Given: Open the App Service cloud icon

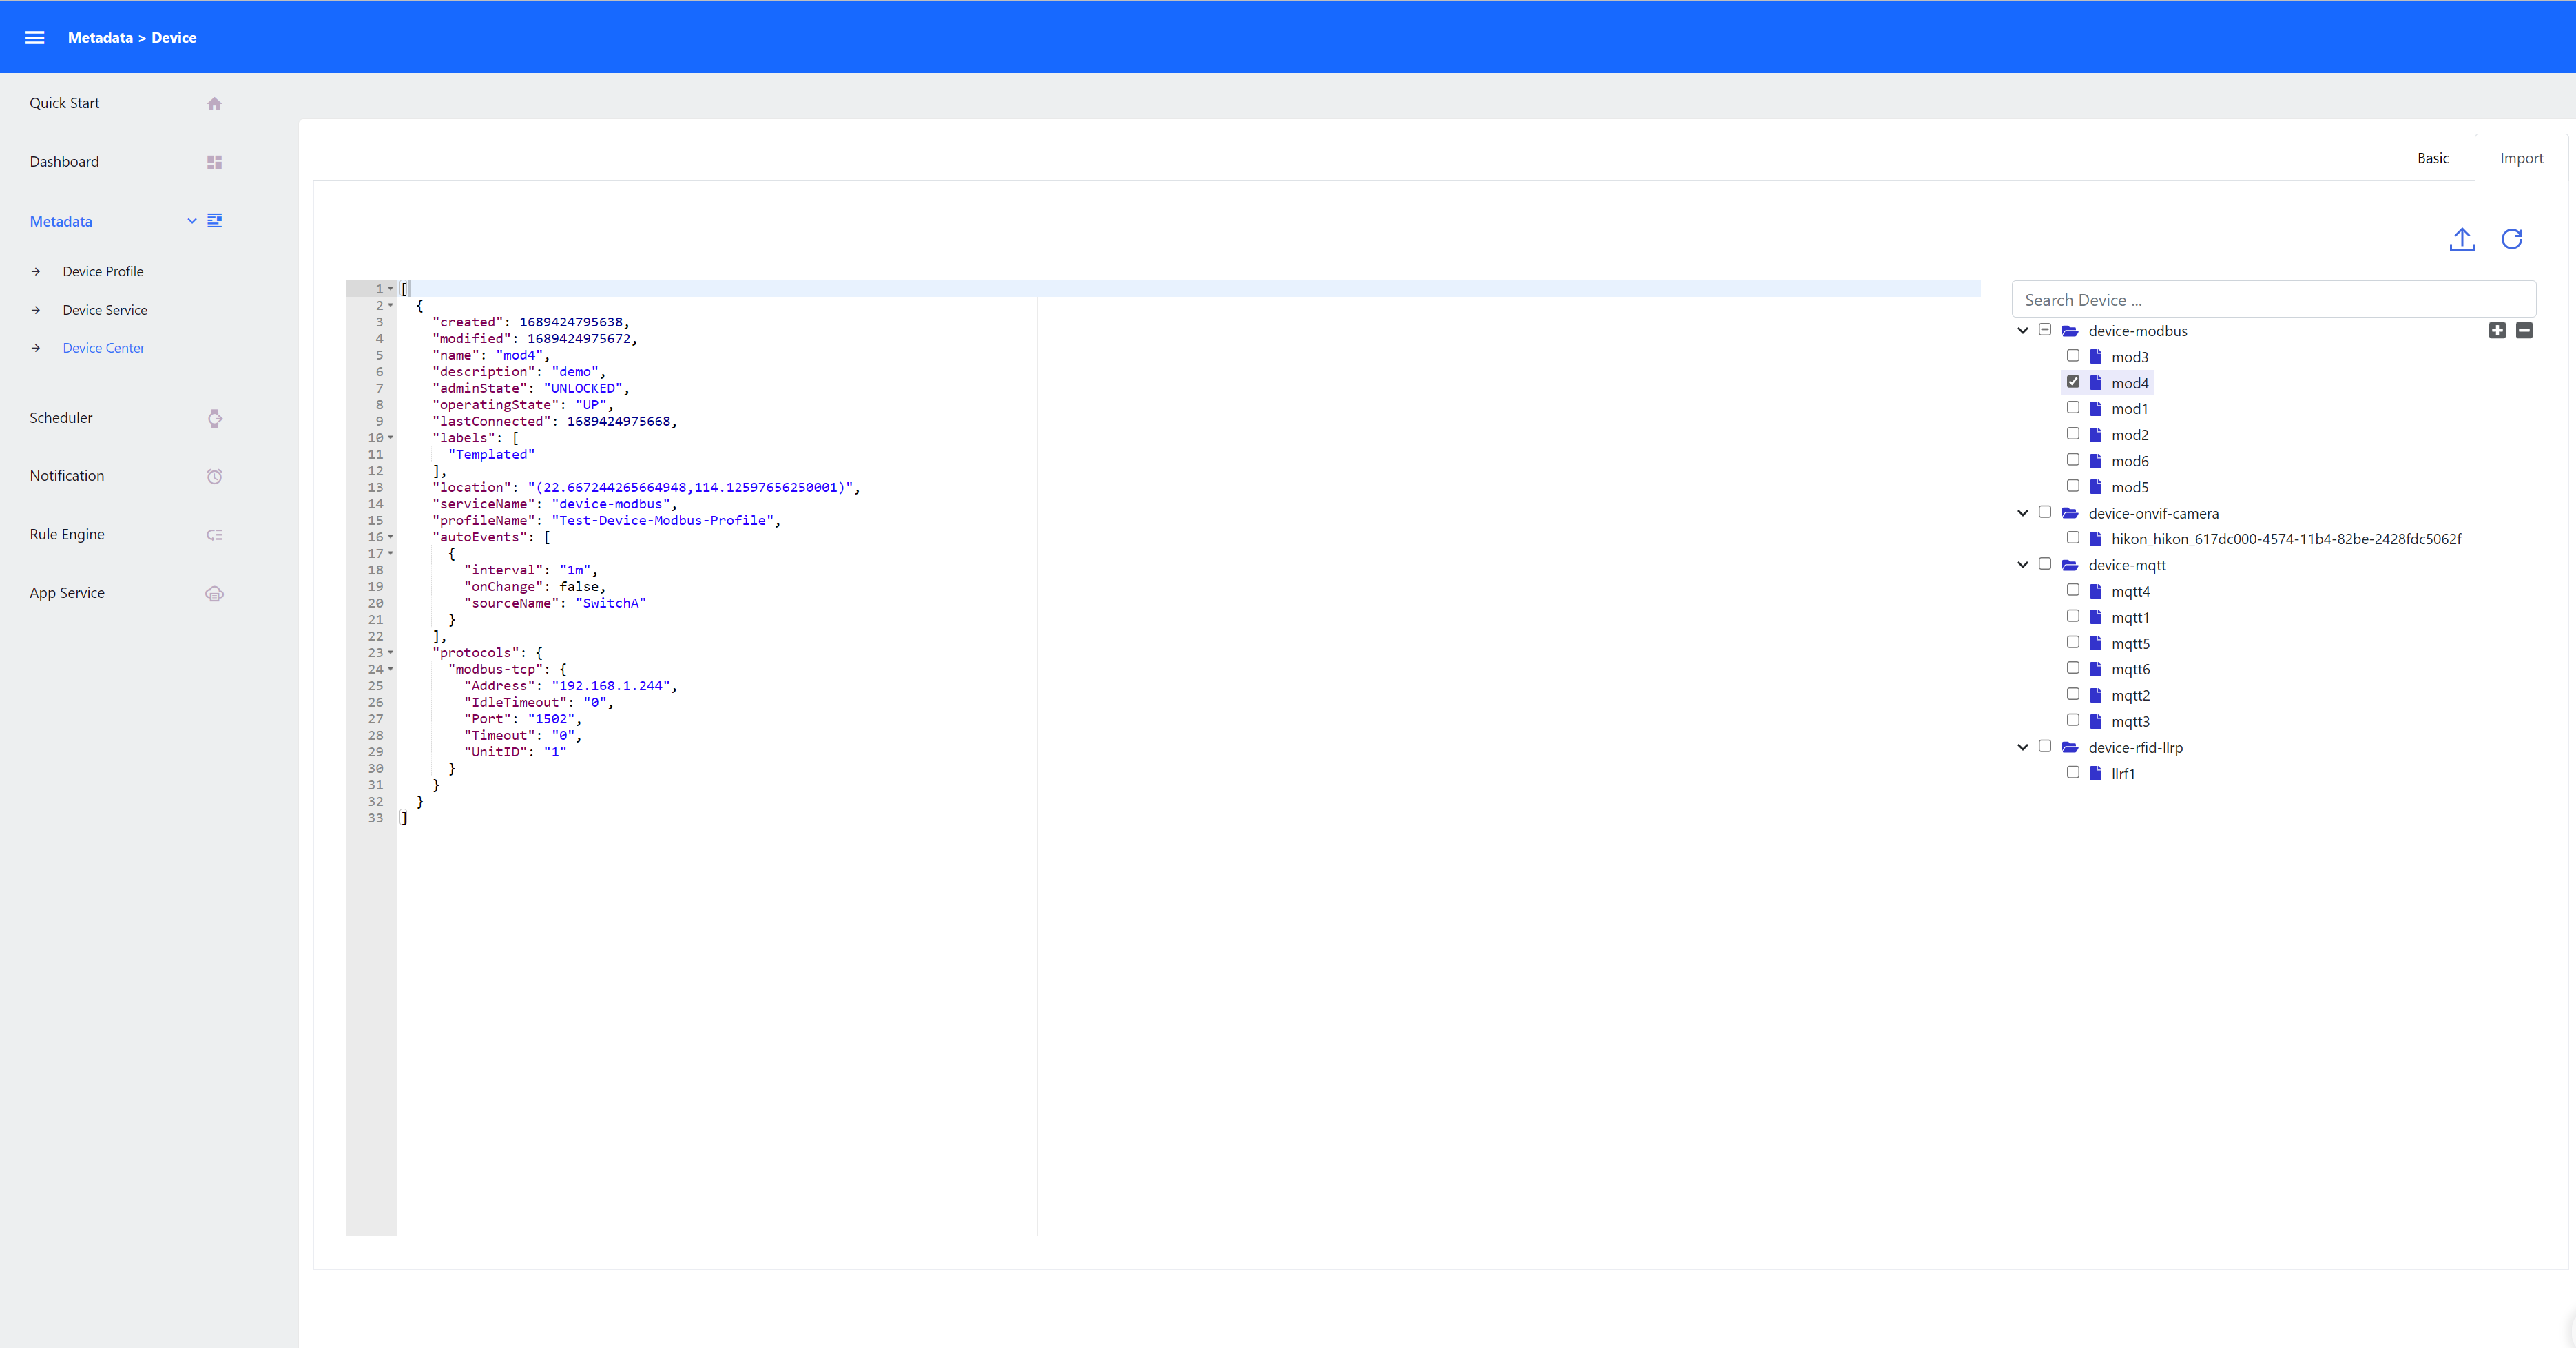Looking at the screenshot, I should click(x=215, y=593).
